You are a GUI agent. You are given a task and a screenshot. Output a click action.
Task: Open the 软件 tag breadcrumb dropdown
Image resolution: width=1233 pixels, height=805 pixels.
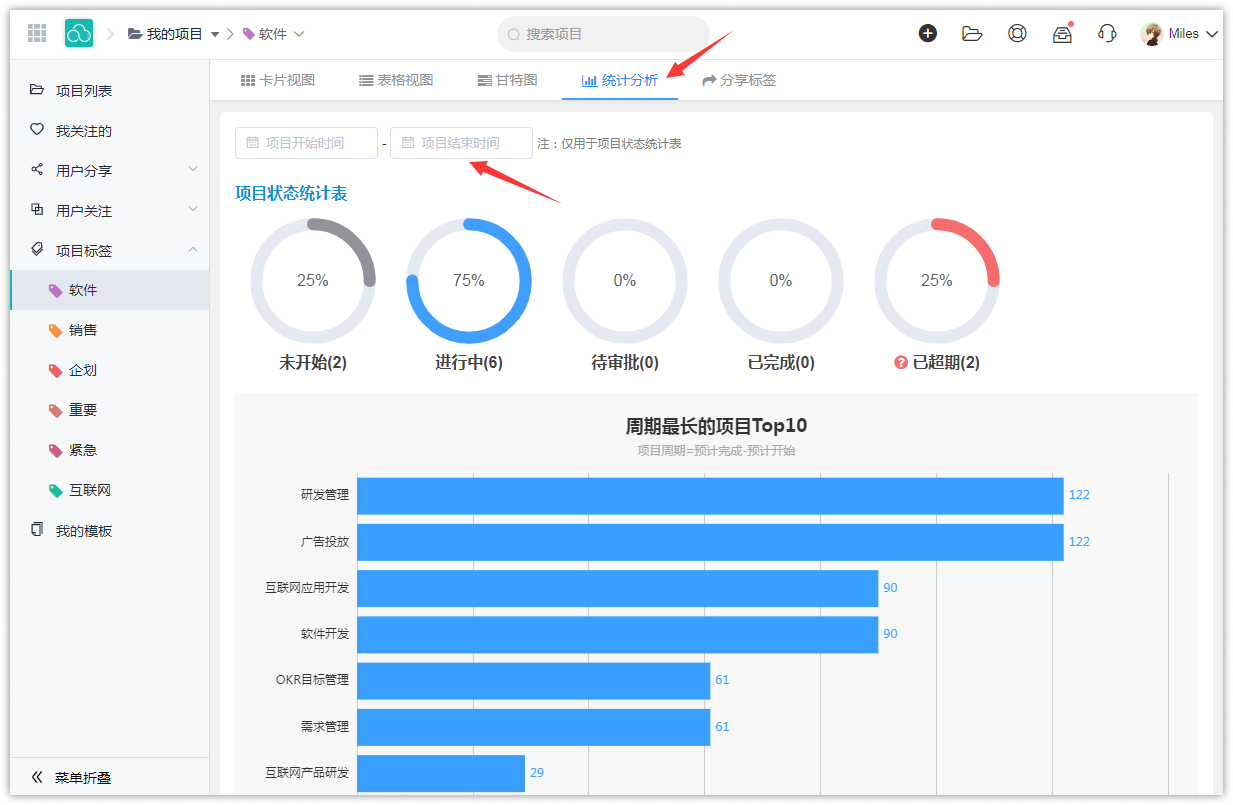(298, 34)
